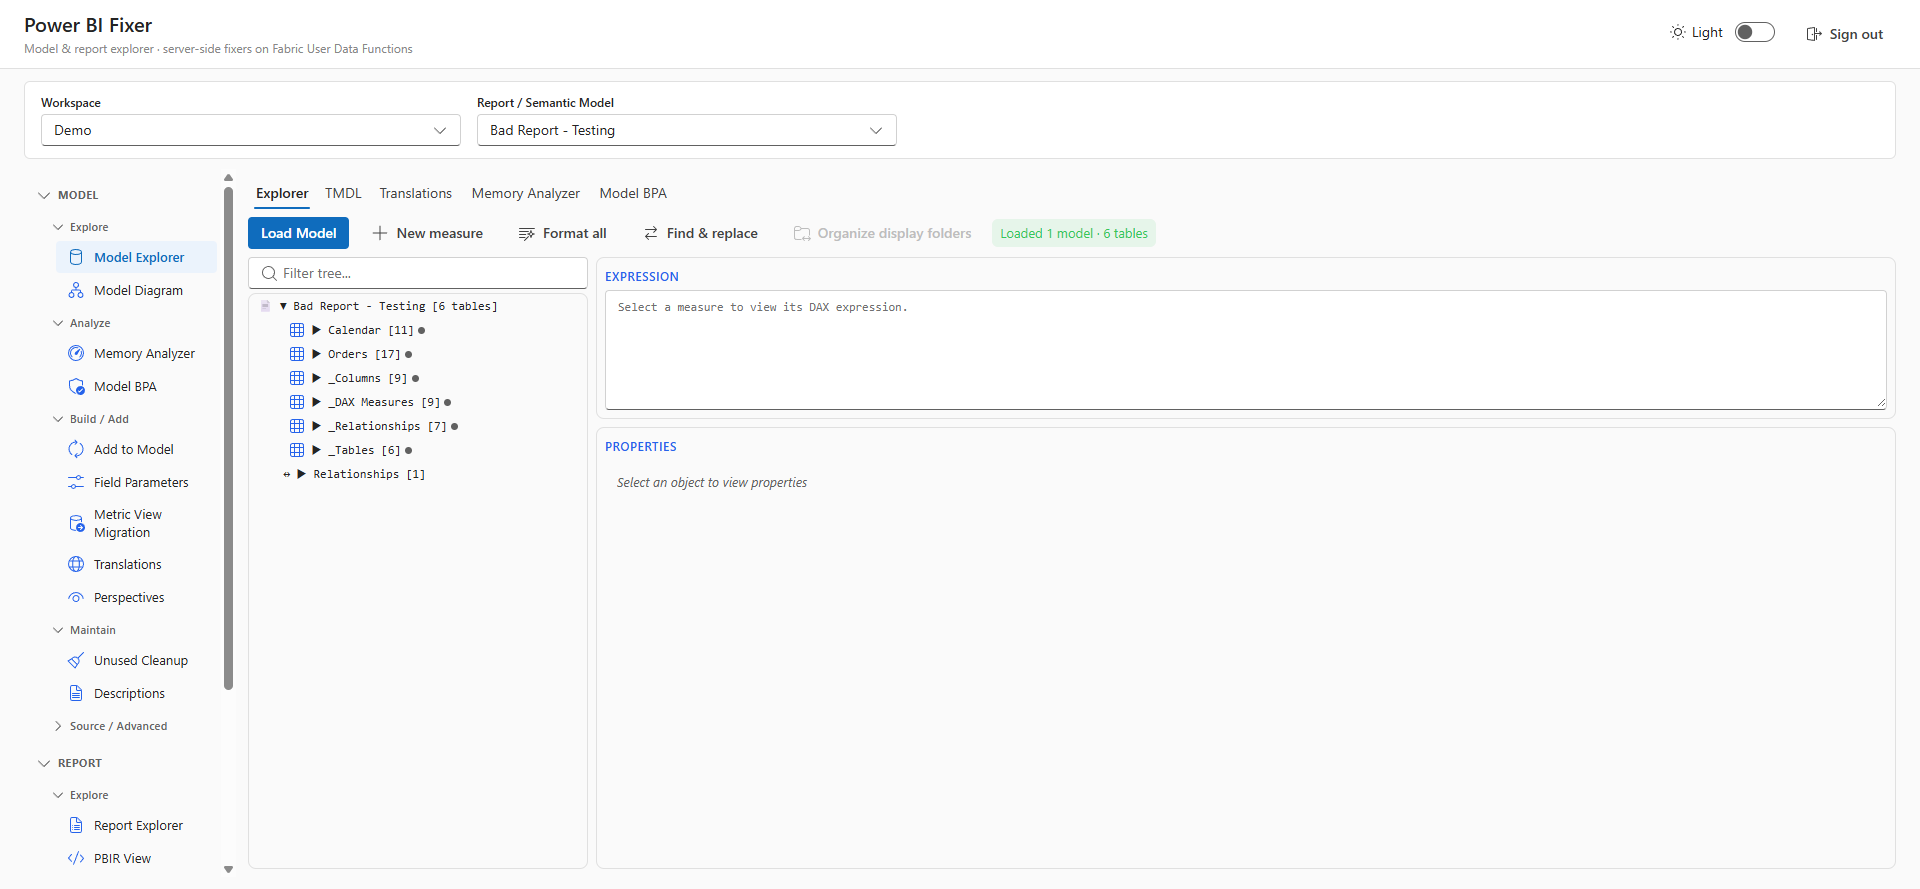Switch to the TMDL tab
Image resolution: width=1920 pixels, height=889 pixels.
tap(343, 193)
